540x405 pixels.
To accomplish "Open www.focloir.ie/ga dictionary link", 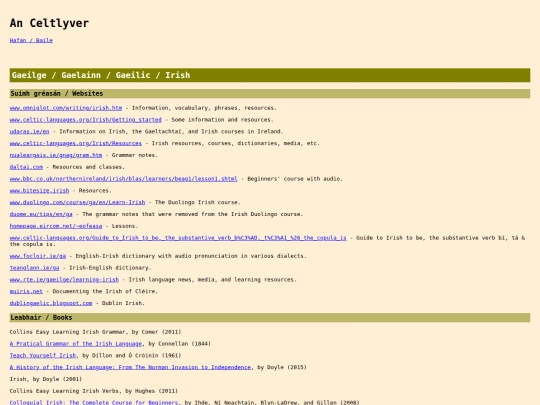I will [x=38, y=256].
